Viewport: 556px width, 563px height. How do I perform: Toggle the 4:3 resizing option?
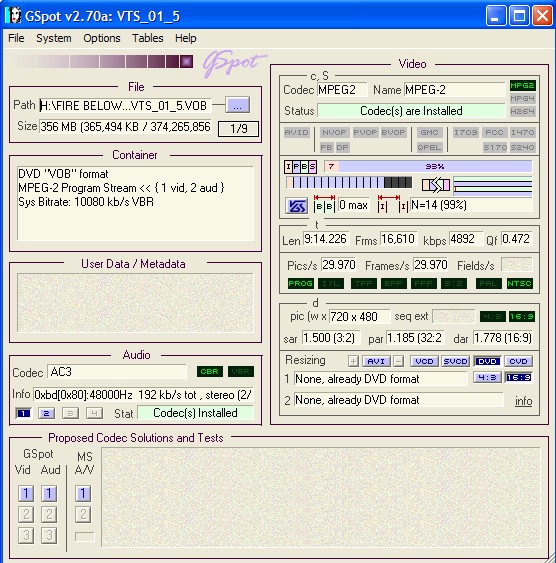487,377
